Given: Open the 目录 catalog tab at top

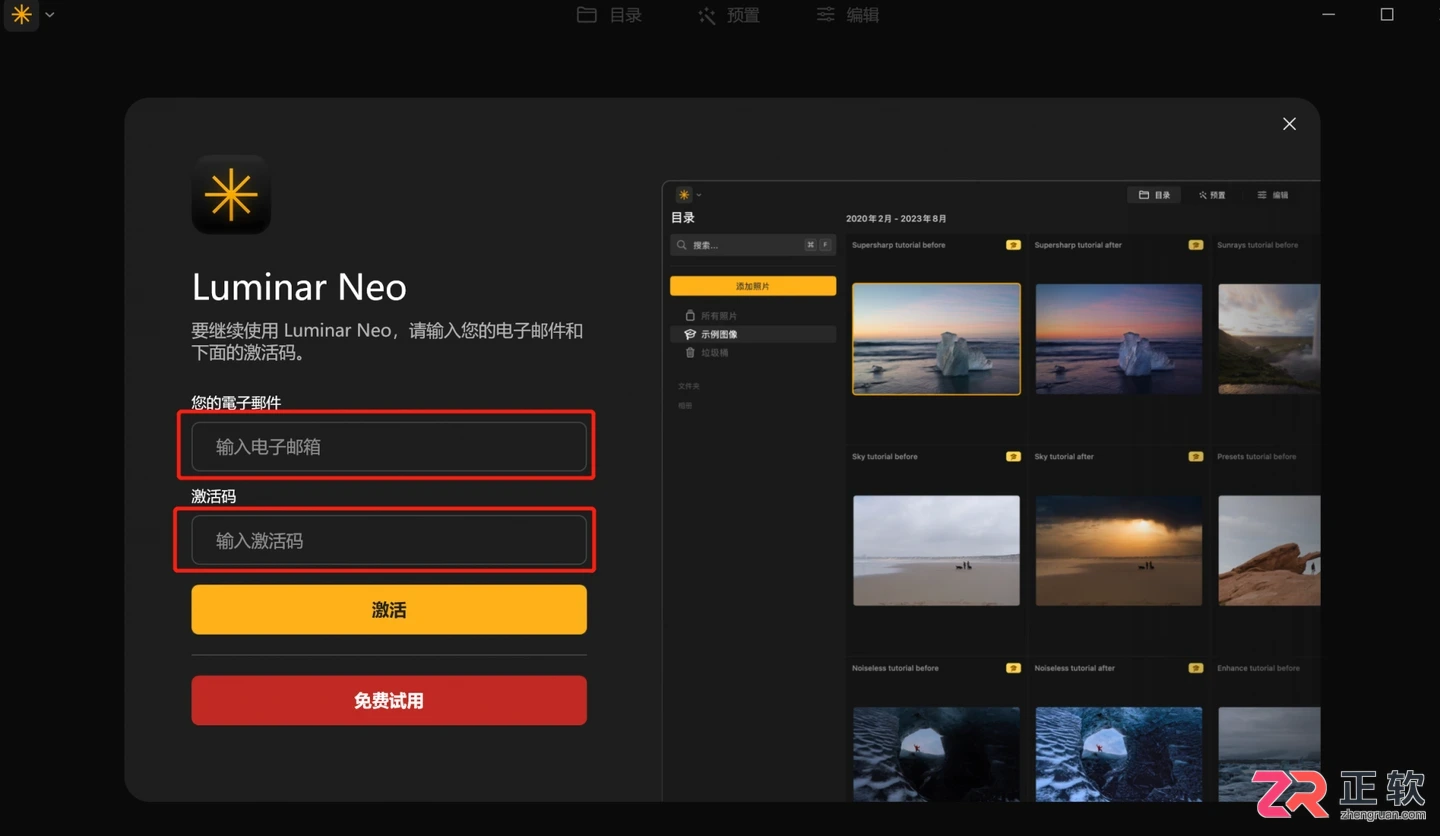Looking at the screenshot, I should pyautogui.click(x=610, y=15).
